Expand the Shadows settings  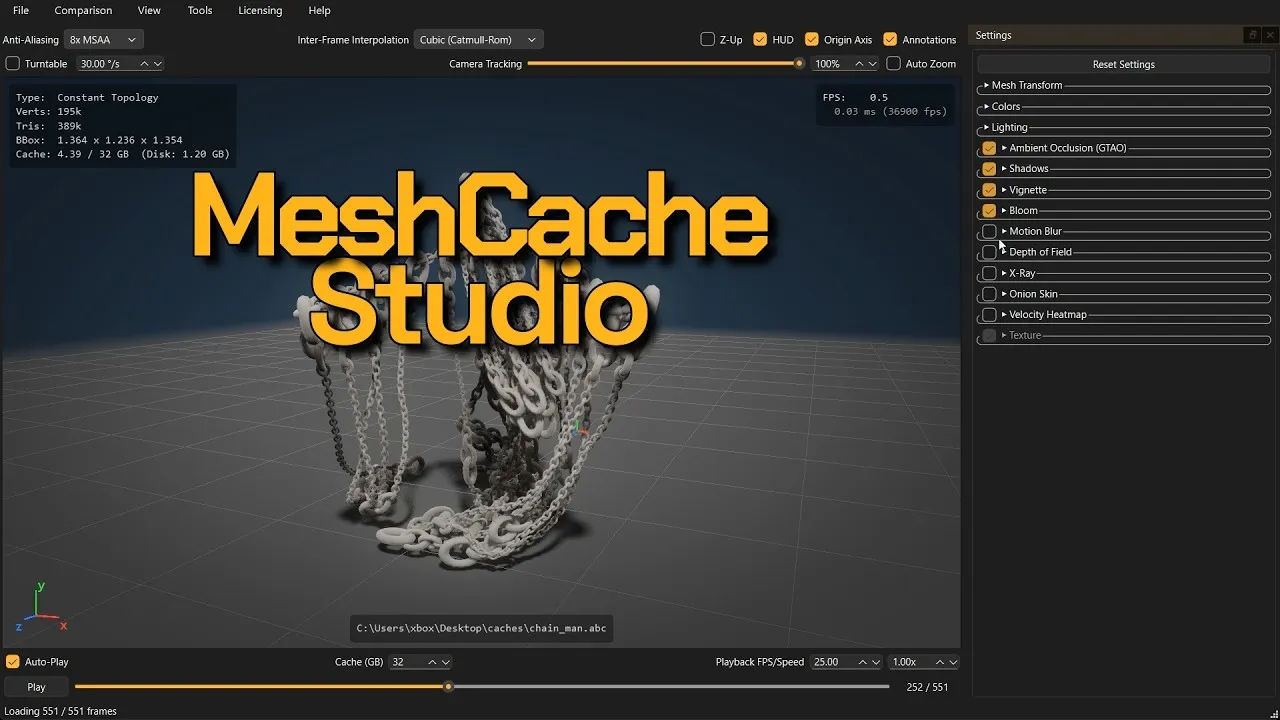1004,169
